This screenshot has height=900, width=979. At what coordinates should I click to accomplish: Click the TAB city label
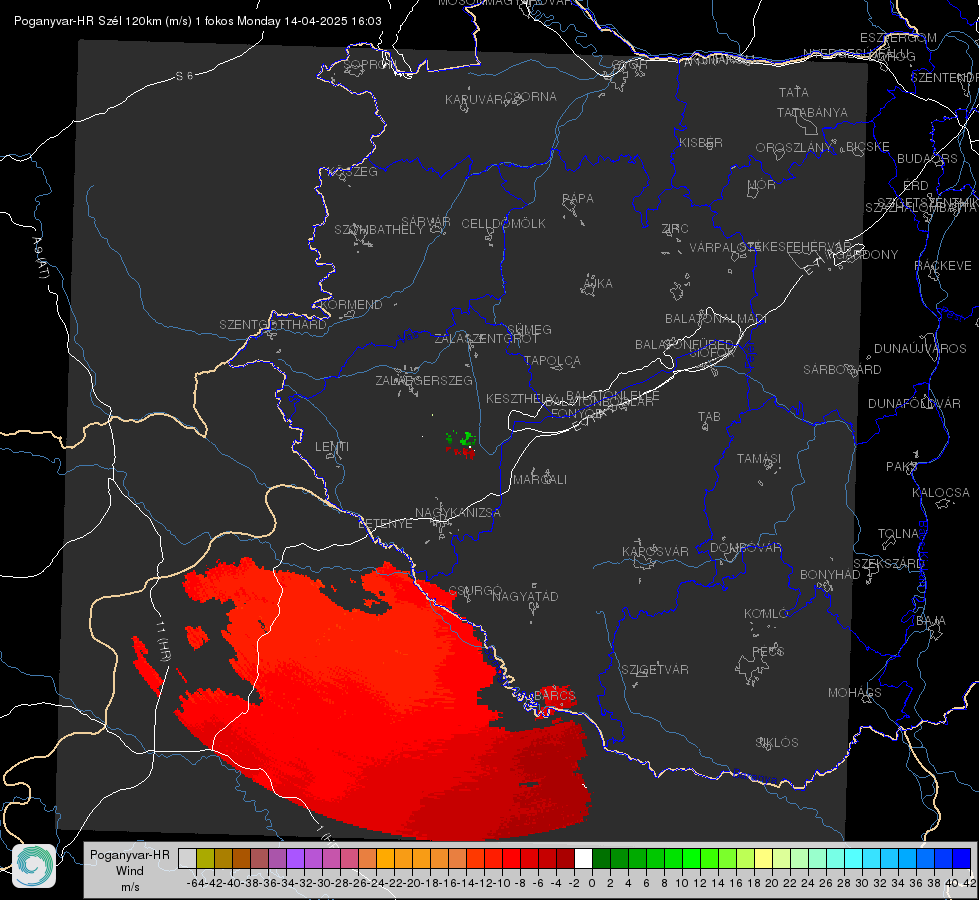pos(709,417)
